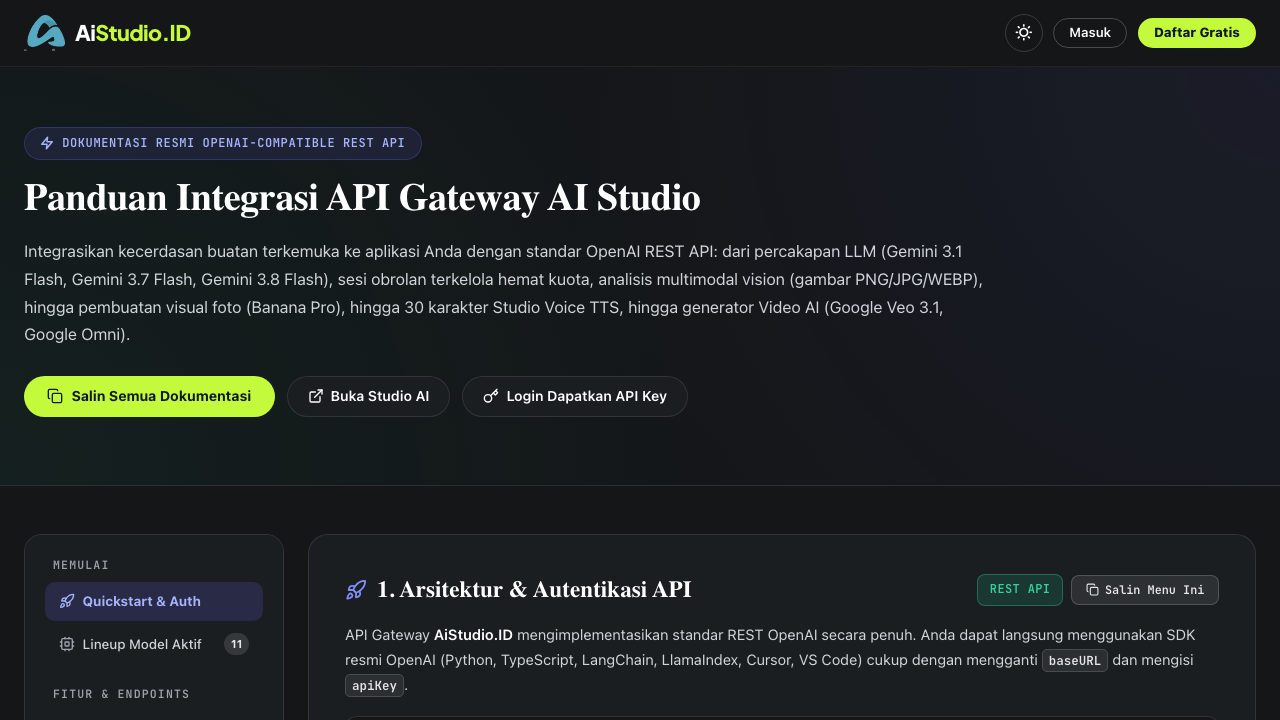
Task: Click chip icon beside Lineup Model Aktif
Action: (x=67, y=644)
